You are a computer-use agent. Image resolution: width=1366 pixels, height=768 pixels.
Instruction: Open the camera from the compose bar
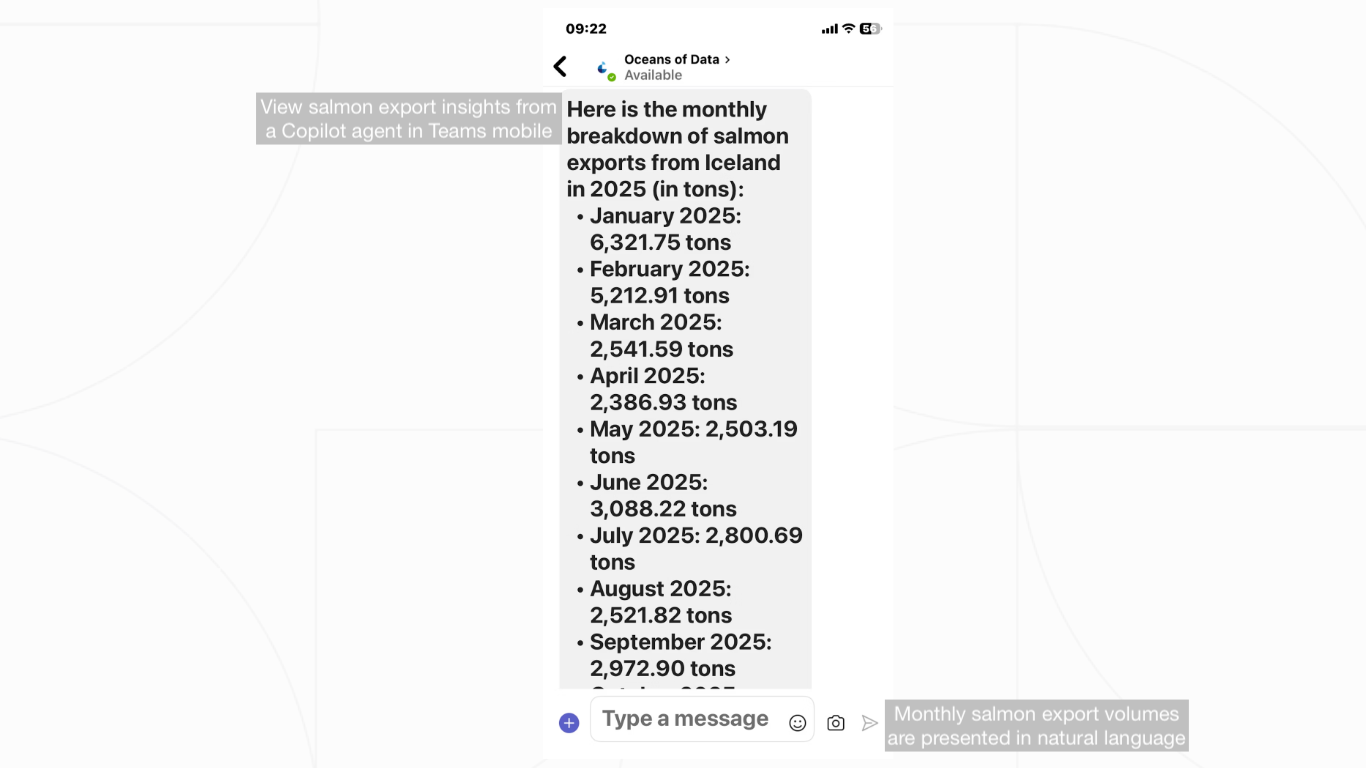[836, 723]
